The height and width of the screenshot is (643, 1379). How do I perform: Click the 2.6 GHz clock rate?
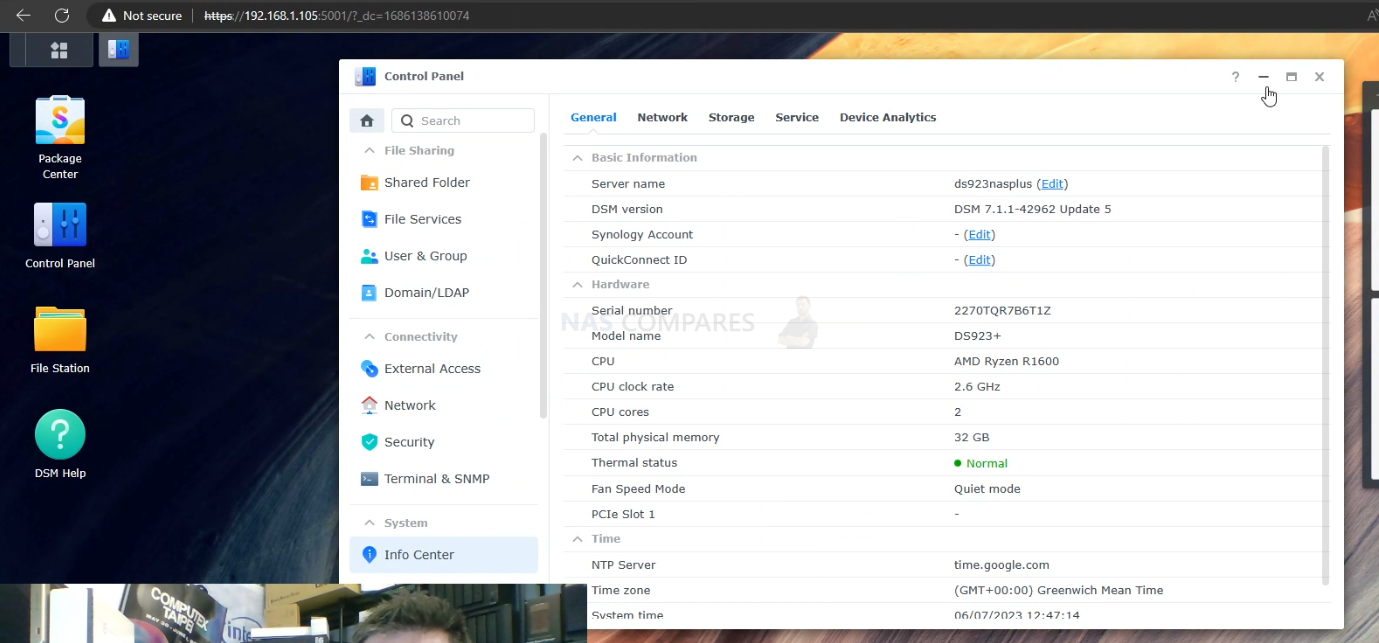pyautogui.click(x=977, y=387)
